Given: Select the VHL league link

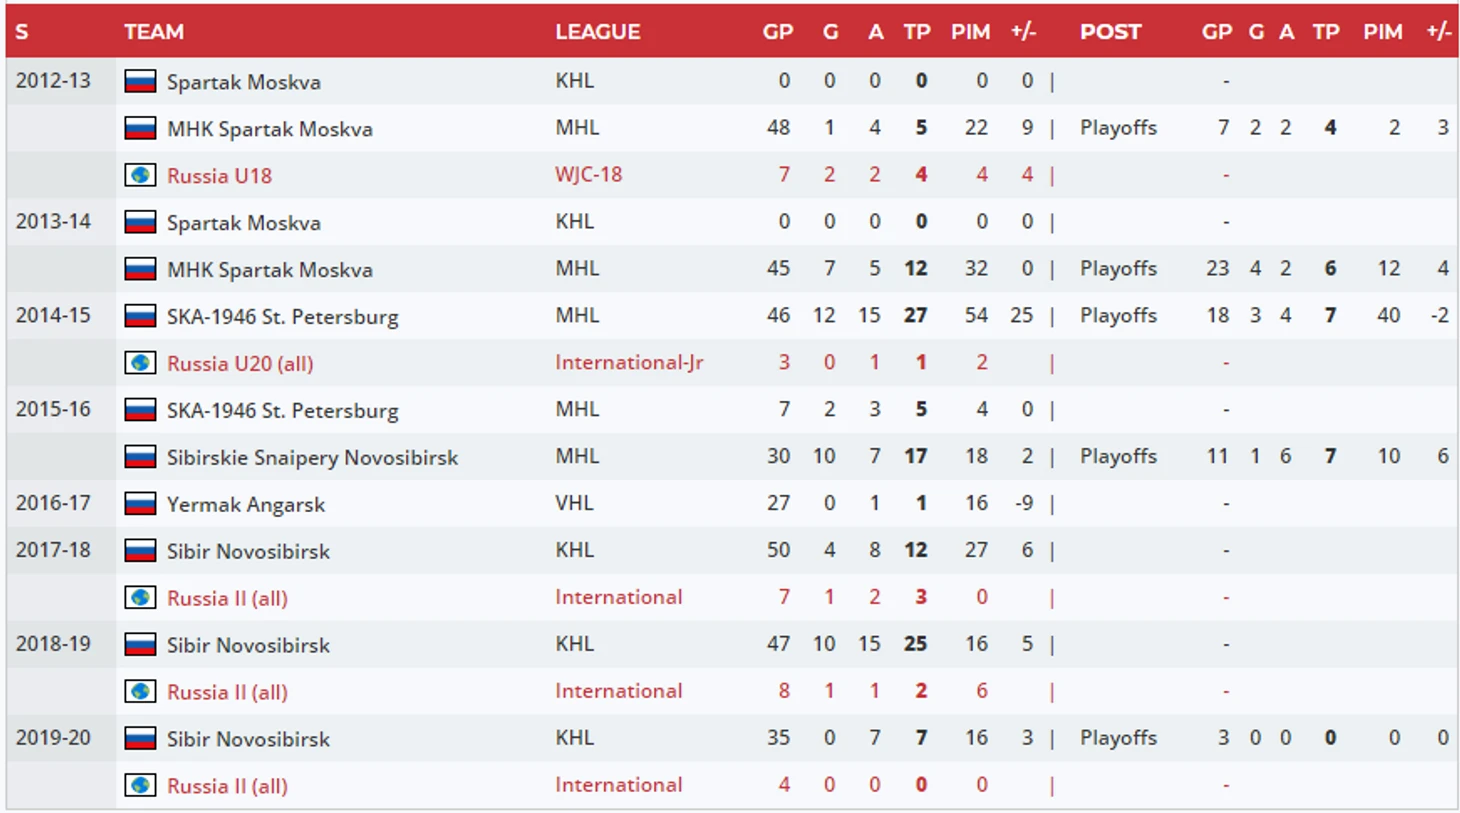Looking at the screenshot, I should pos(574,503).
